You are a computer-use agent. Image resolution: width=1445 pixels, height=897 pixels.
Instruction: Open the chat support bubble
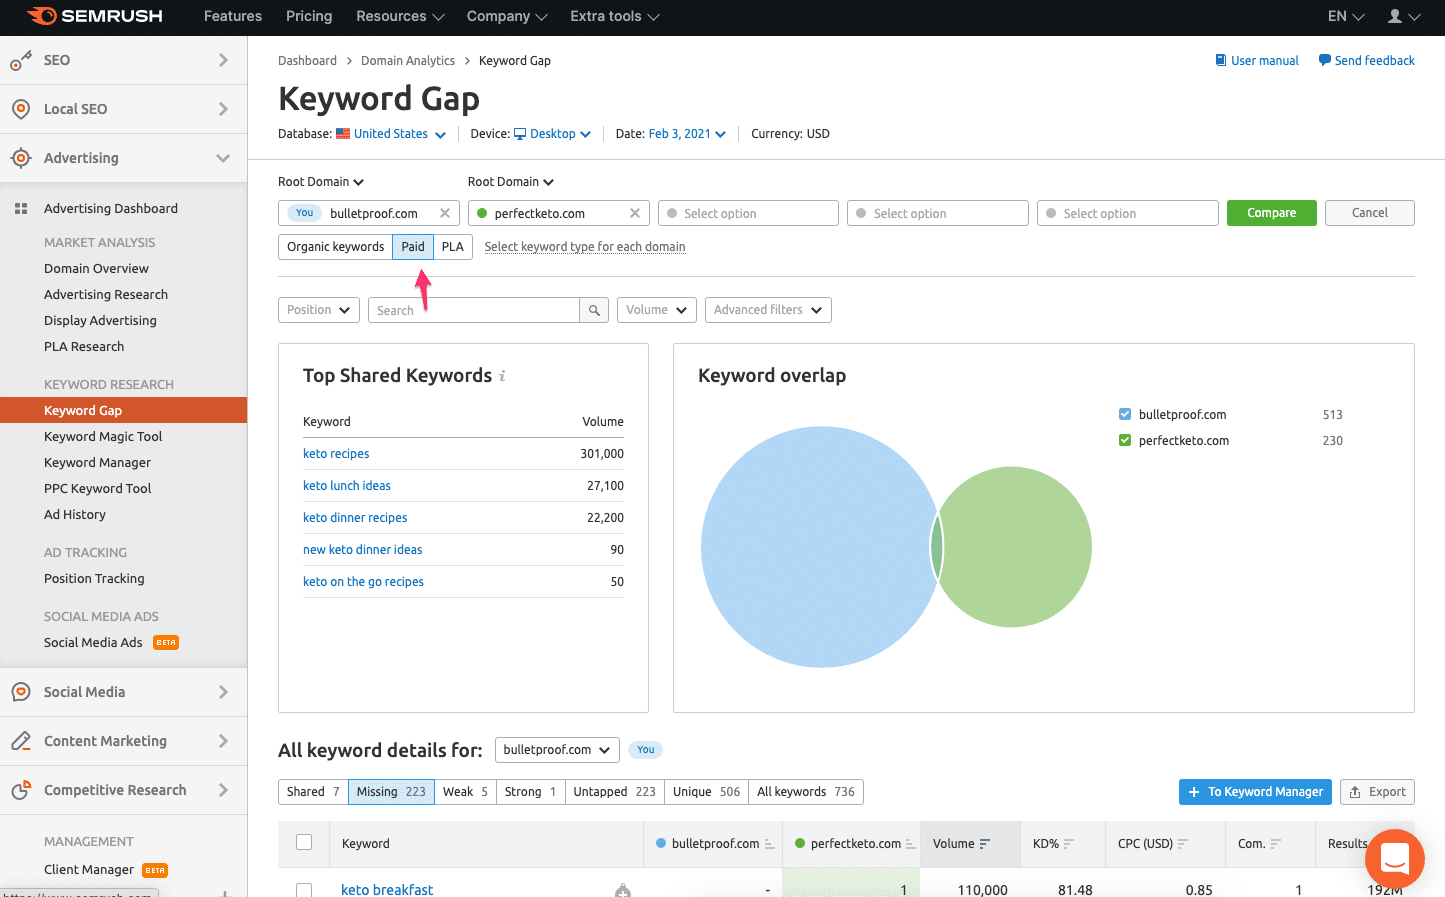point(1394,859)
